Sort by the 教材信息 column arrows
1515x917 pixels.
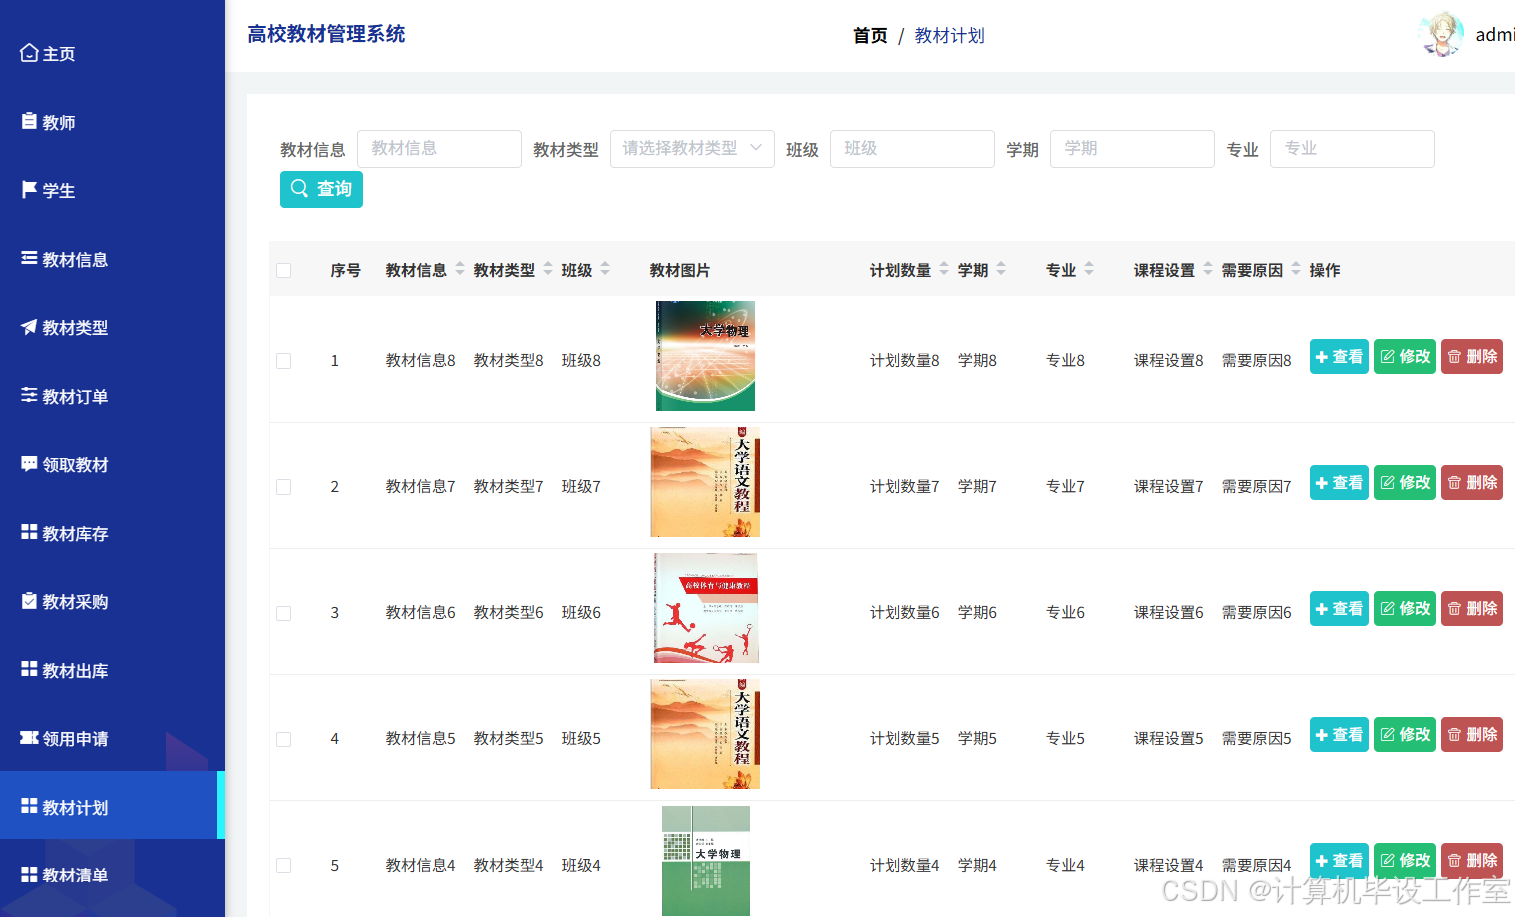[460, 269]
